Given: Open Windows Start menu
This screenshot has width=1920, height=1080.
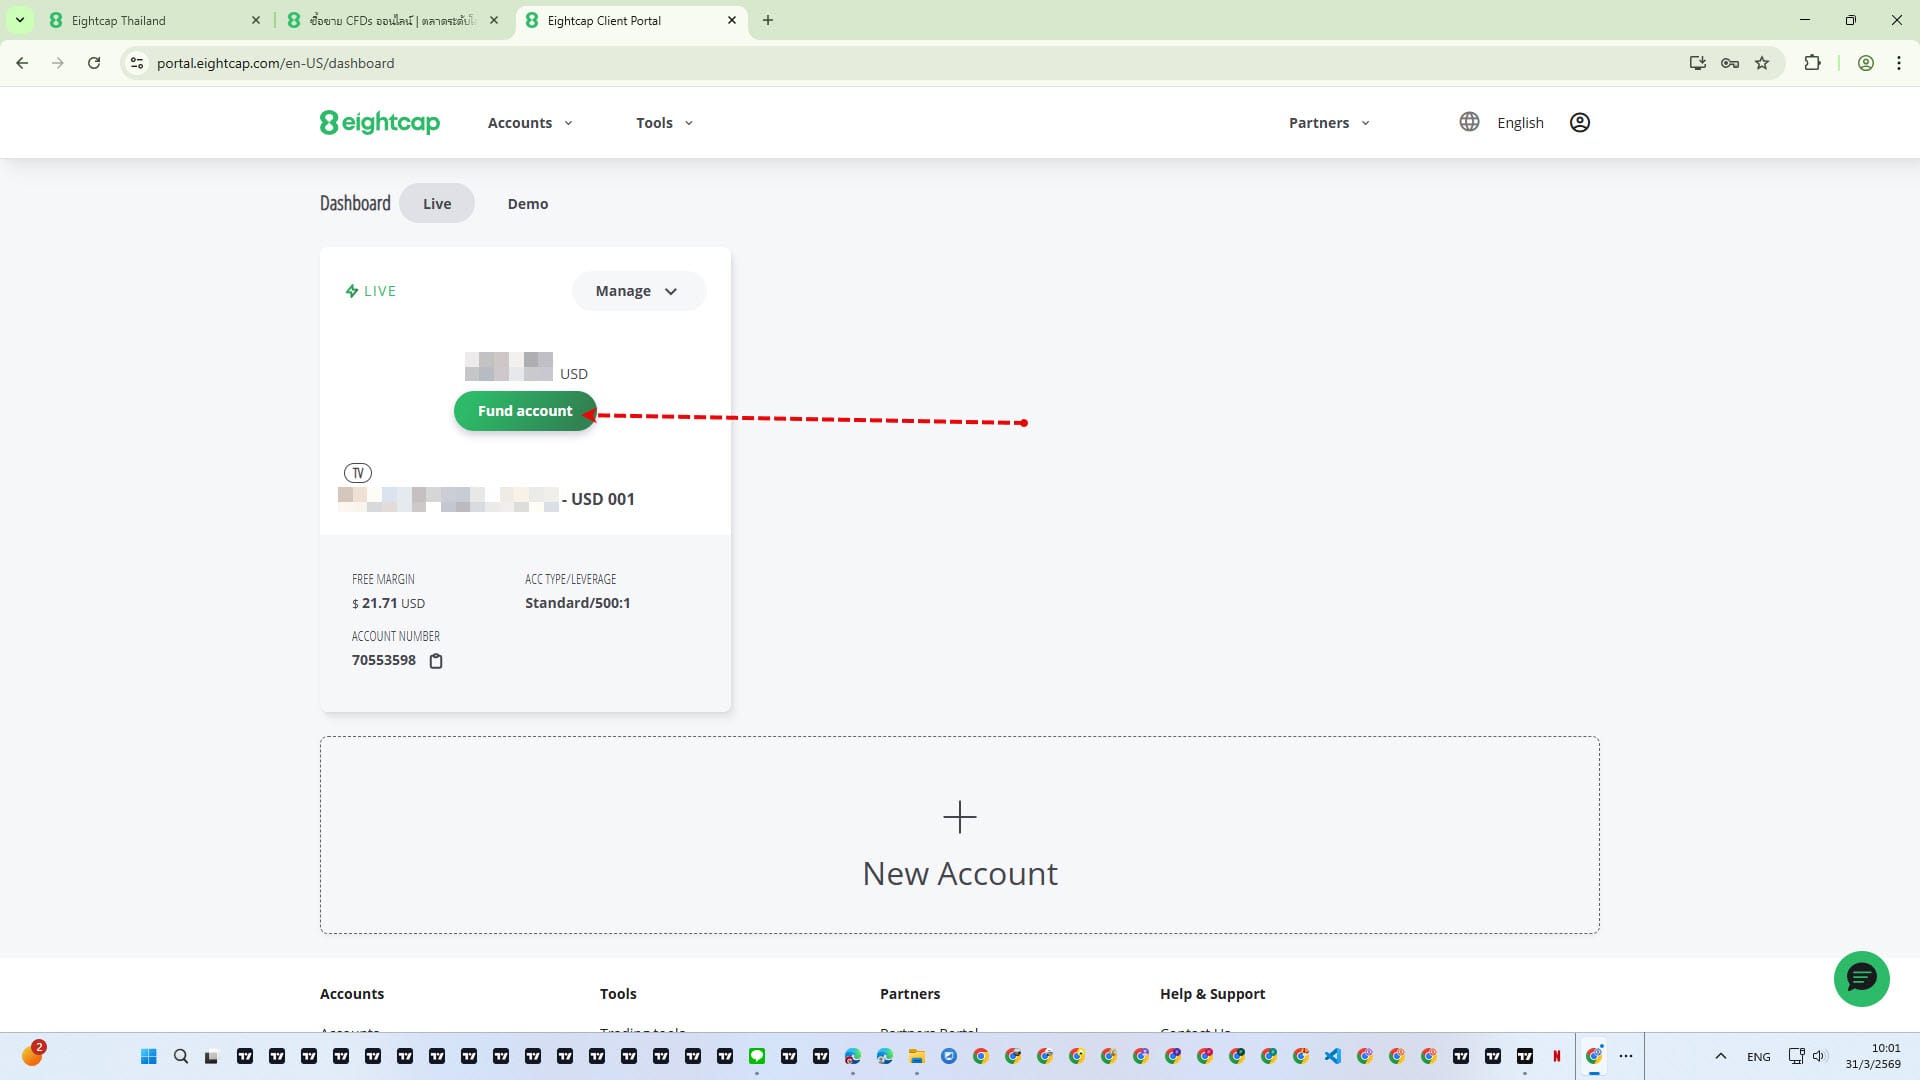Looking at the screenshot, I should pos(148,1056).
